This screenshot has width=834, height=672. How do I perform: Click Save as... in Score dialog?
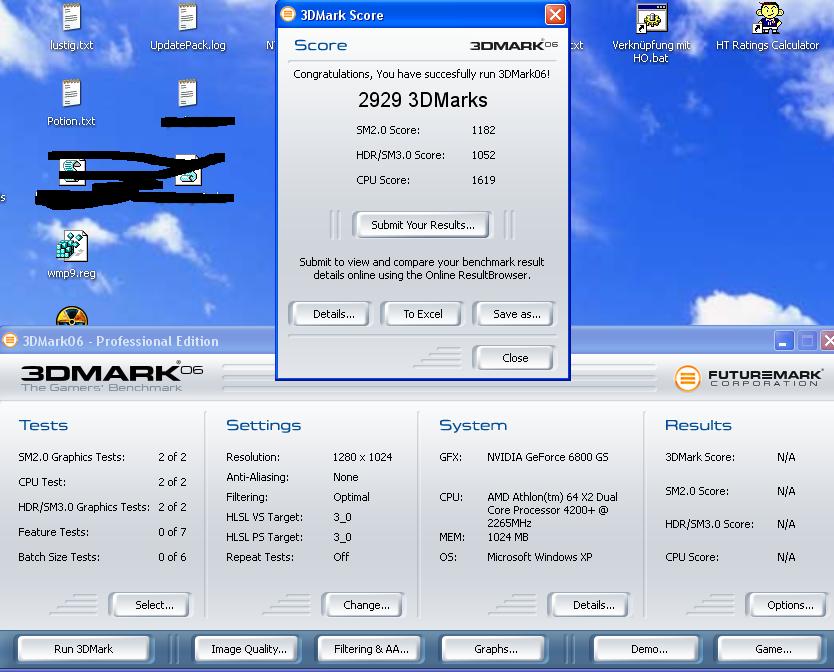(x=516, y=314)
